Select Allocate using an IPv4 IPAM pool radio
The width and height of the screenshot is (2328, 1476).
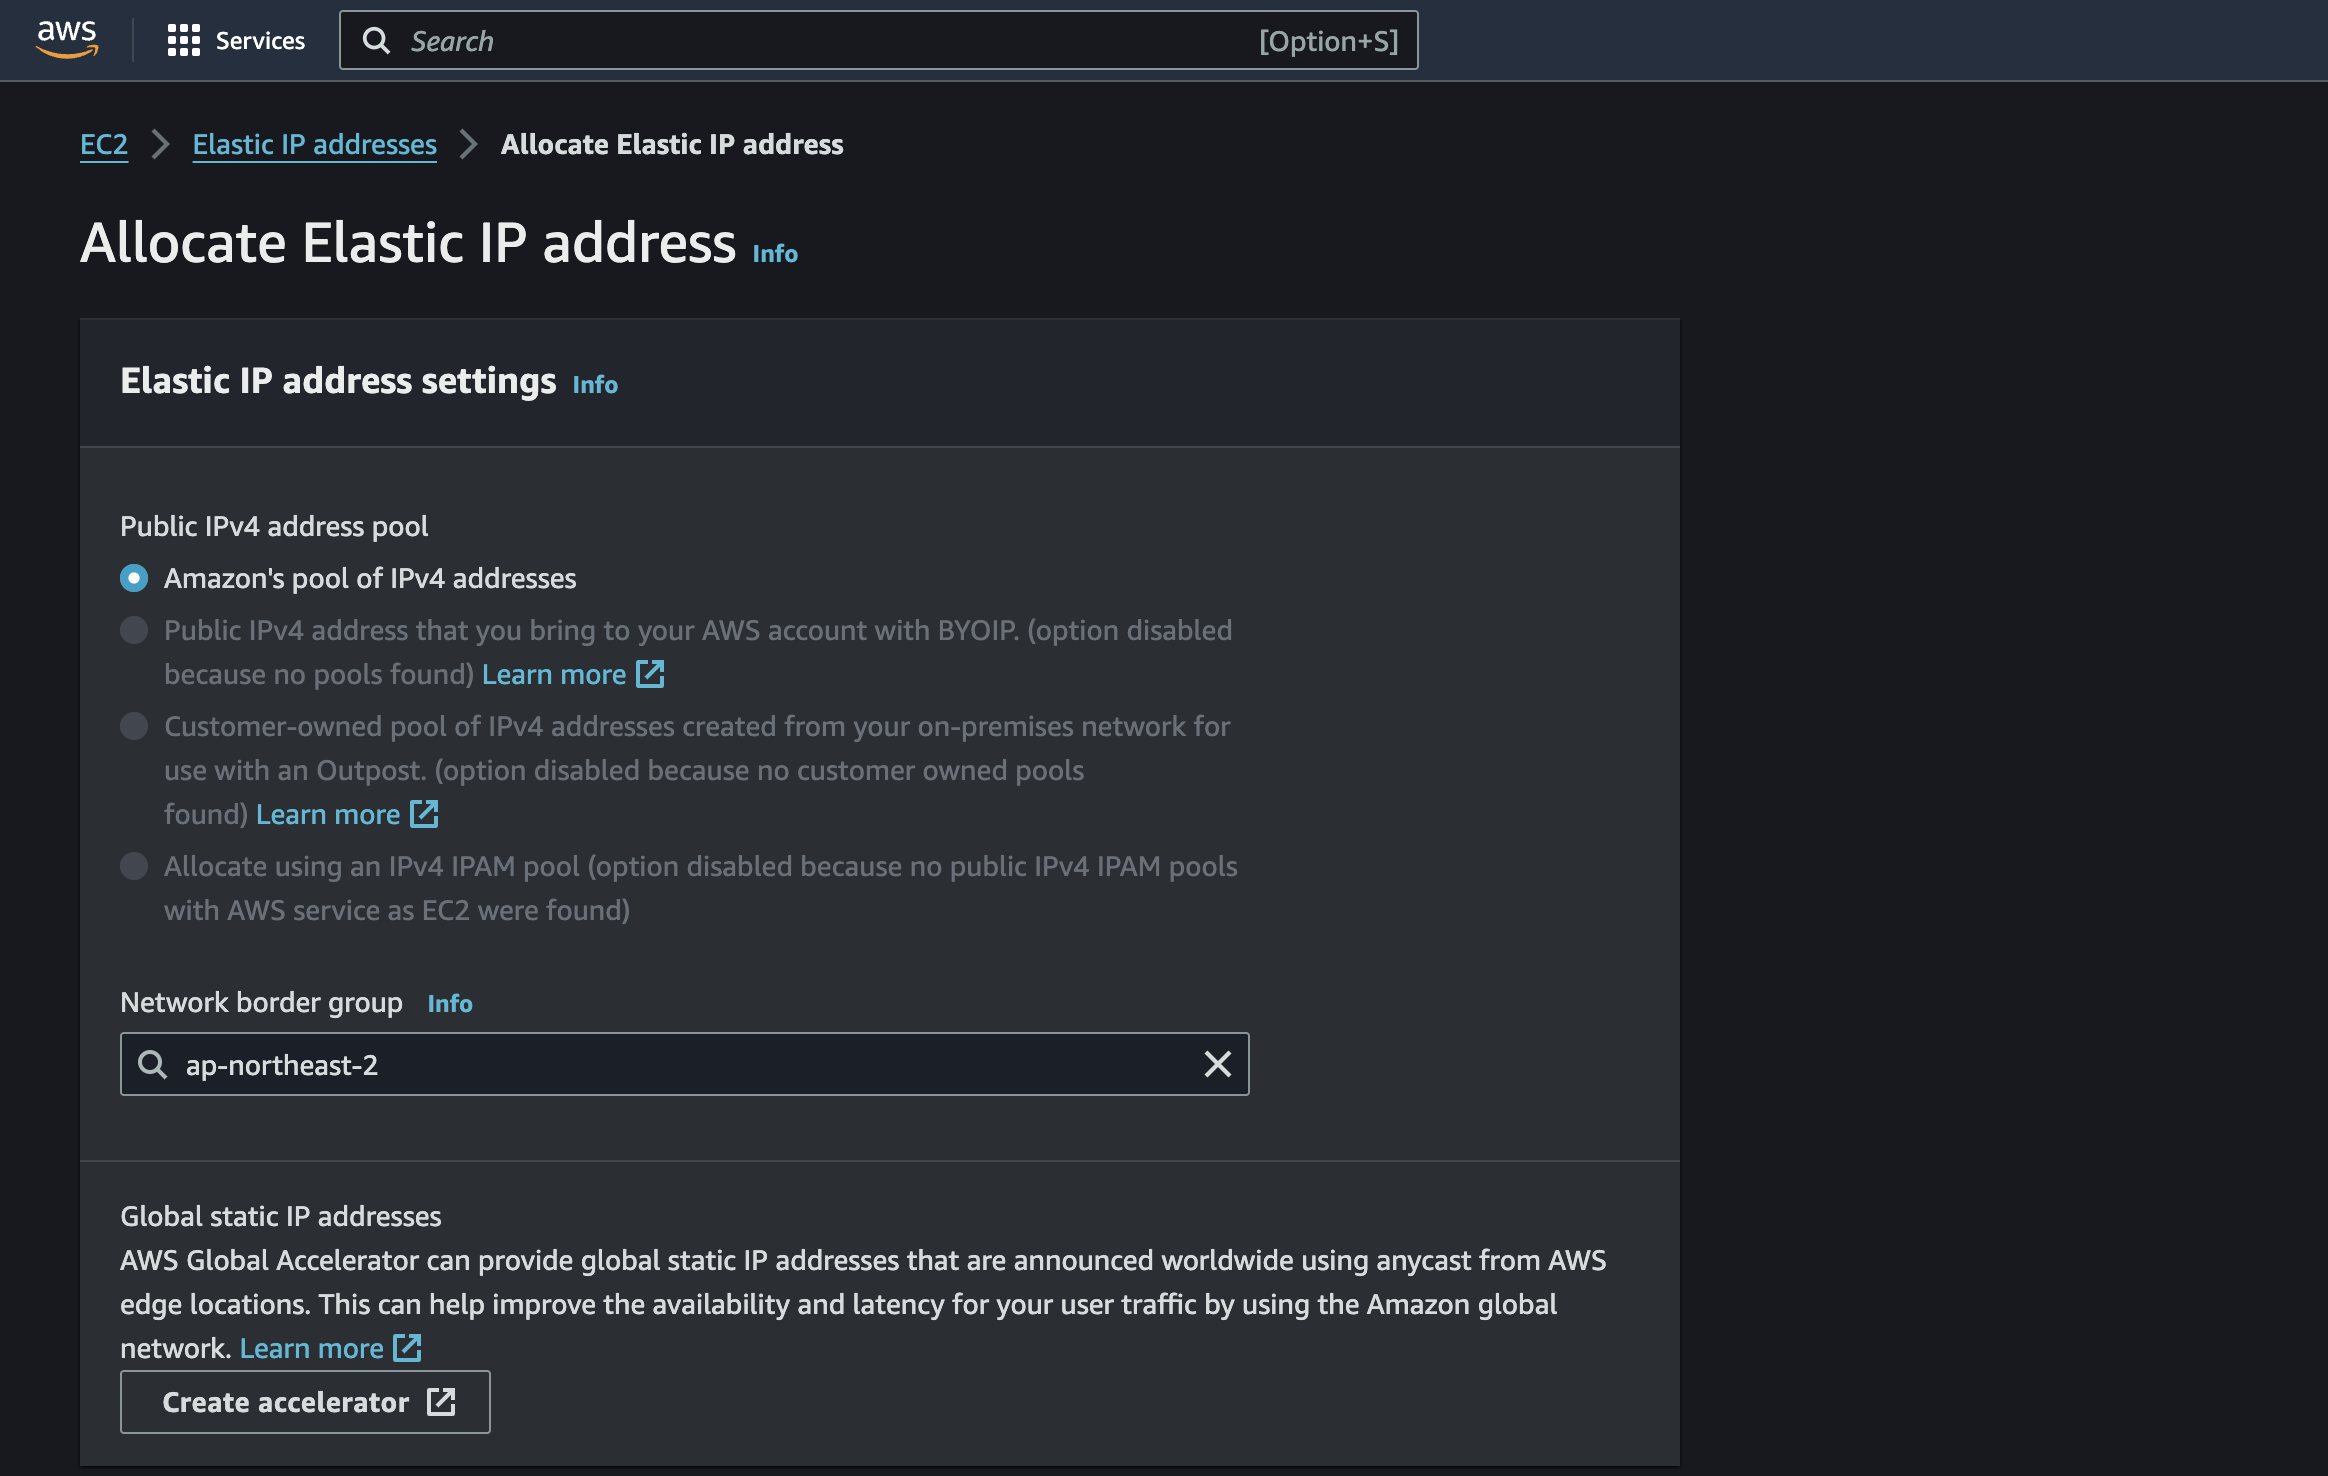click(x=134, y=866)
